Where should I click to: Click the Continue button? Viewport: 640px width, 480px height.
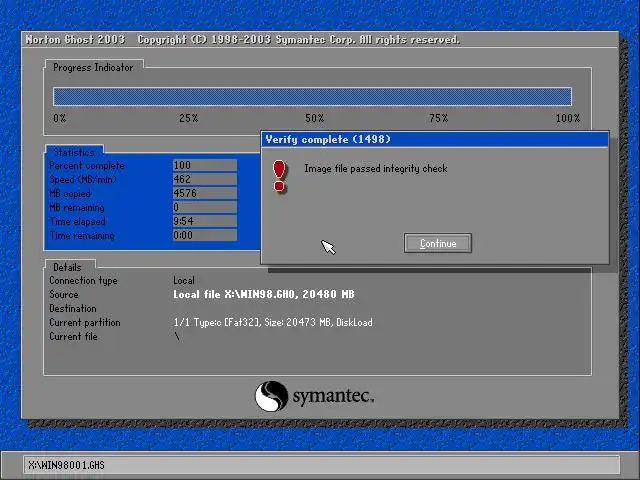point(438,243)
